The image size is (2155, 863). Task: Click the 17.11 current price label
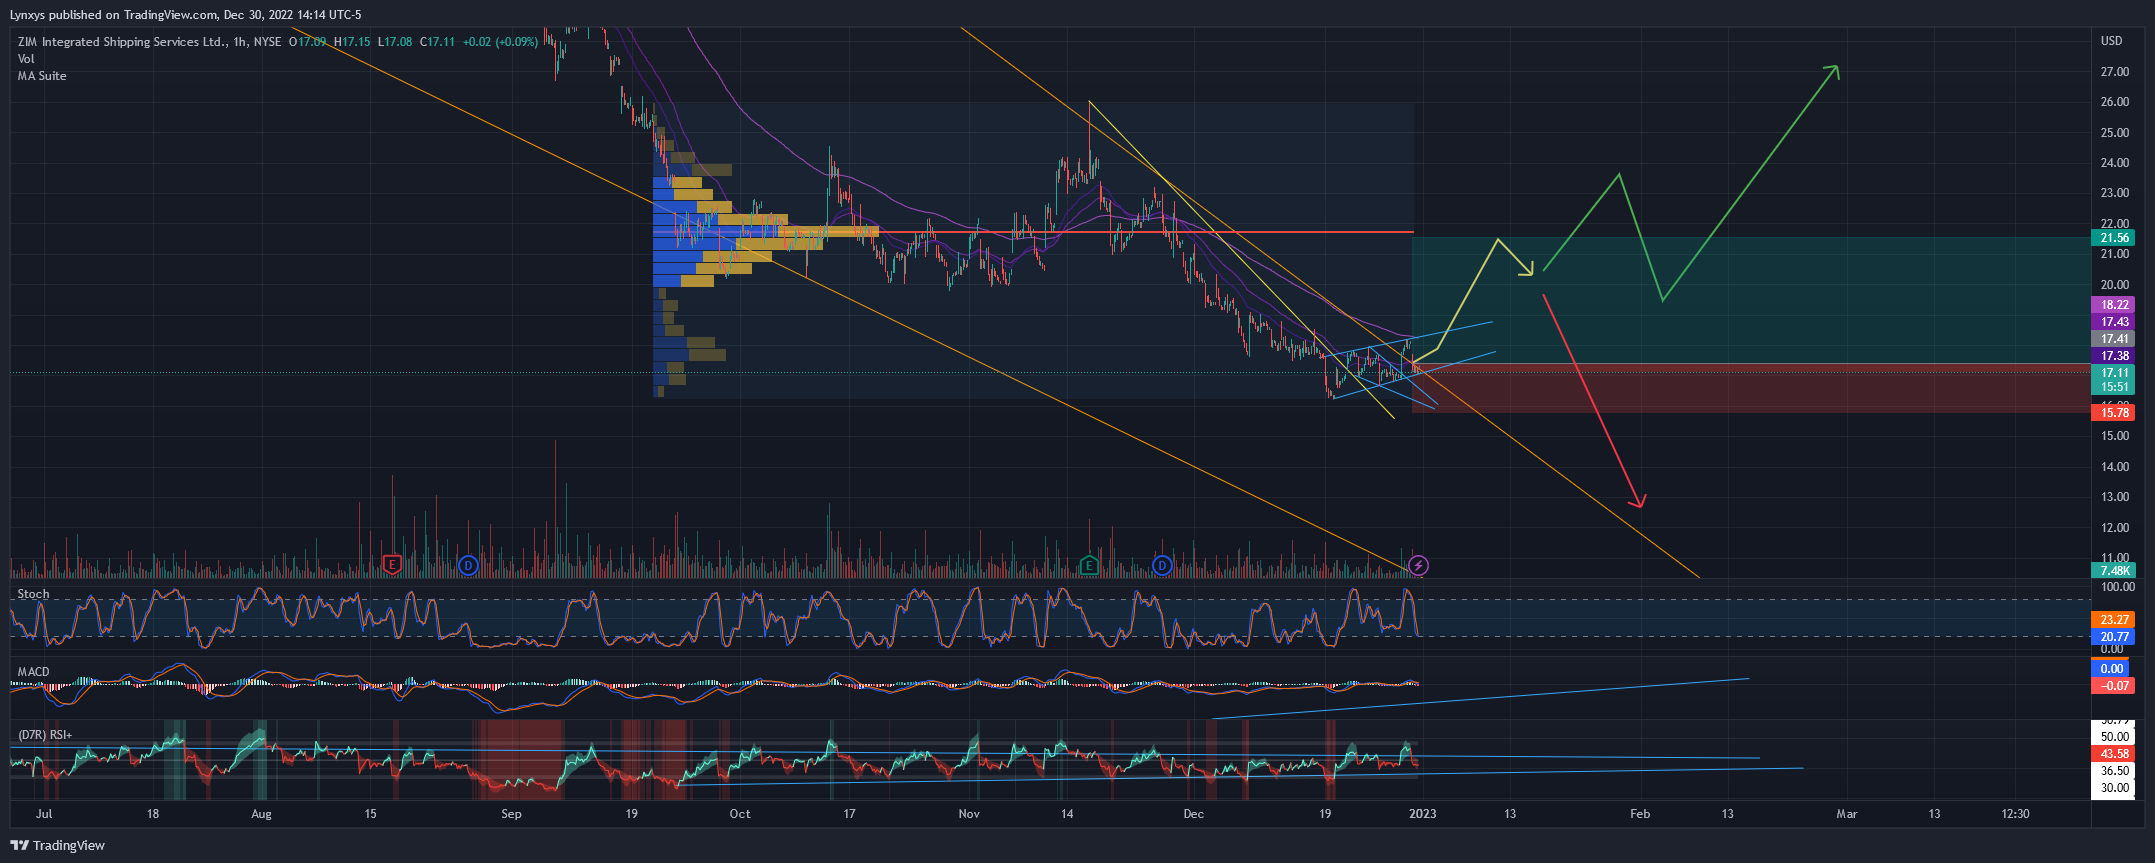[2114, 373]
